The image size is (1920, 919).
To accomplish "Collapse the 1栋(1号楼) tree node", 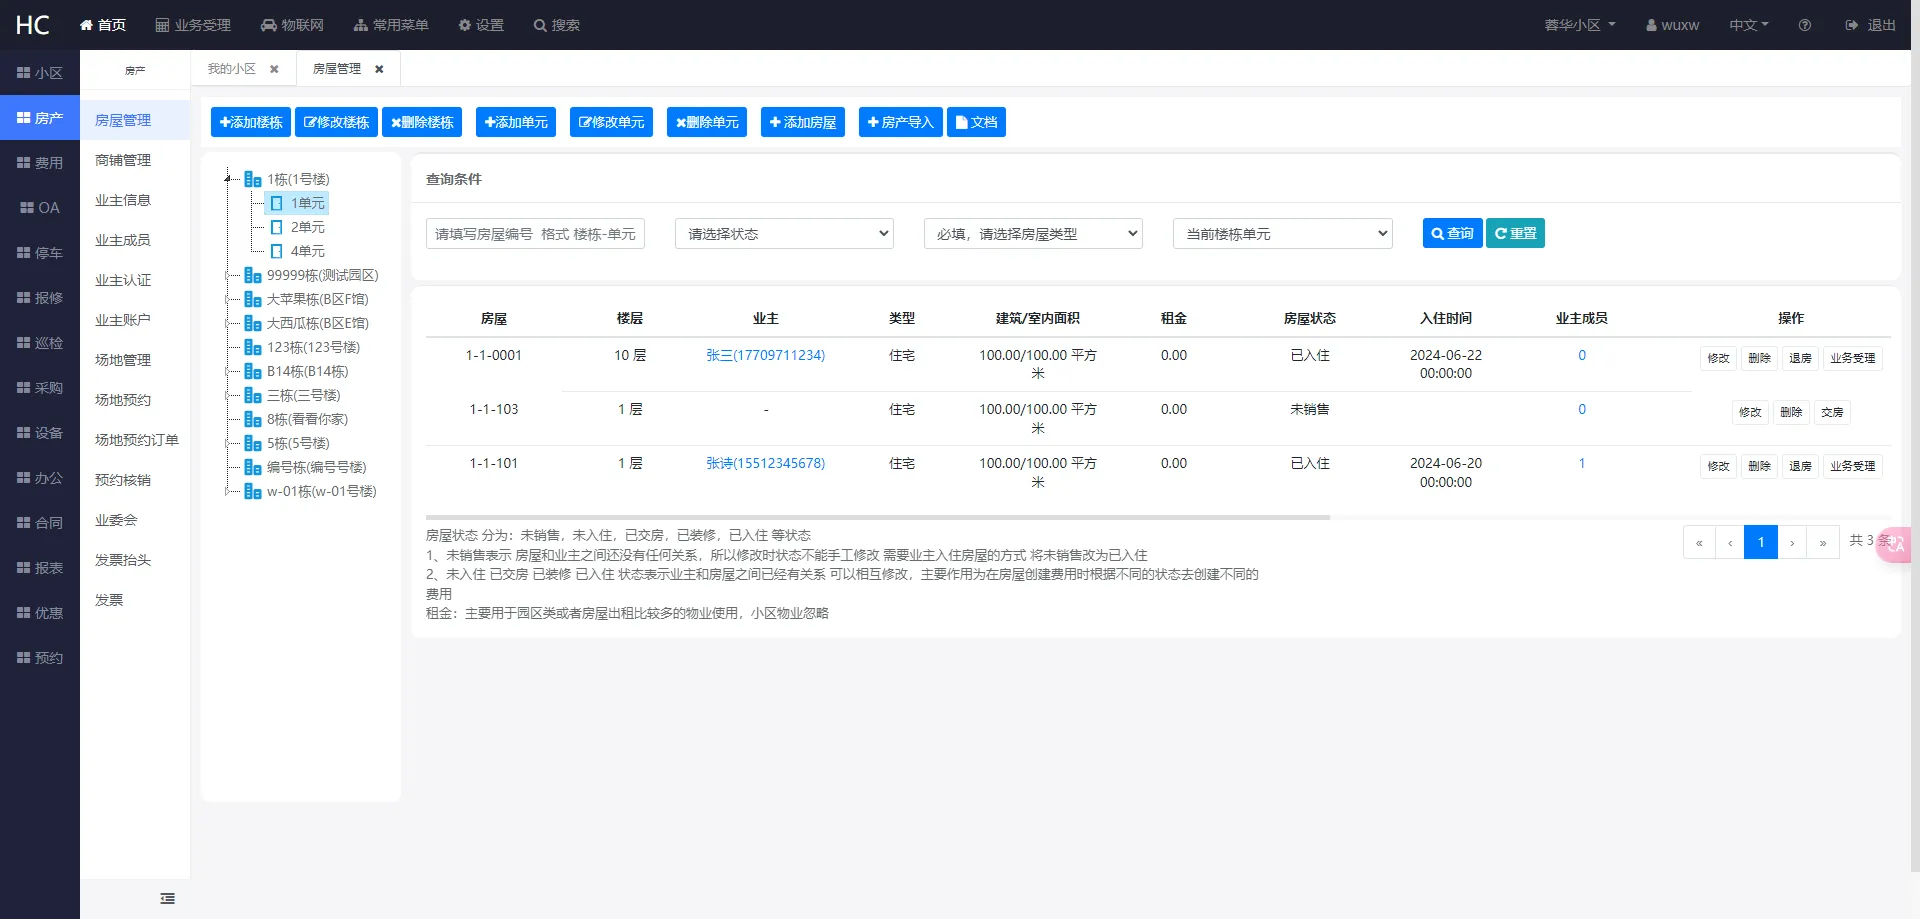I will tap(228, 179).
